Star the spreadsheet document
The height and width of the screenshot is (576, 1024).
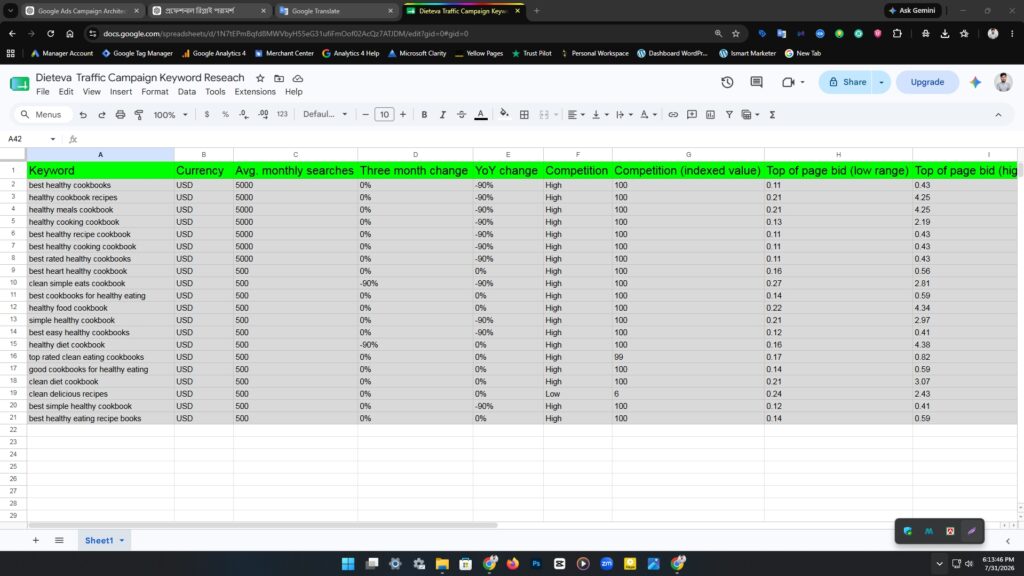tap(260, 78)
